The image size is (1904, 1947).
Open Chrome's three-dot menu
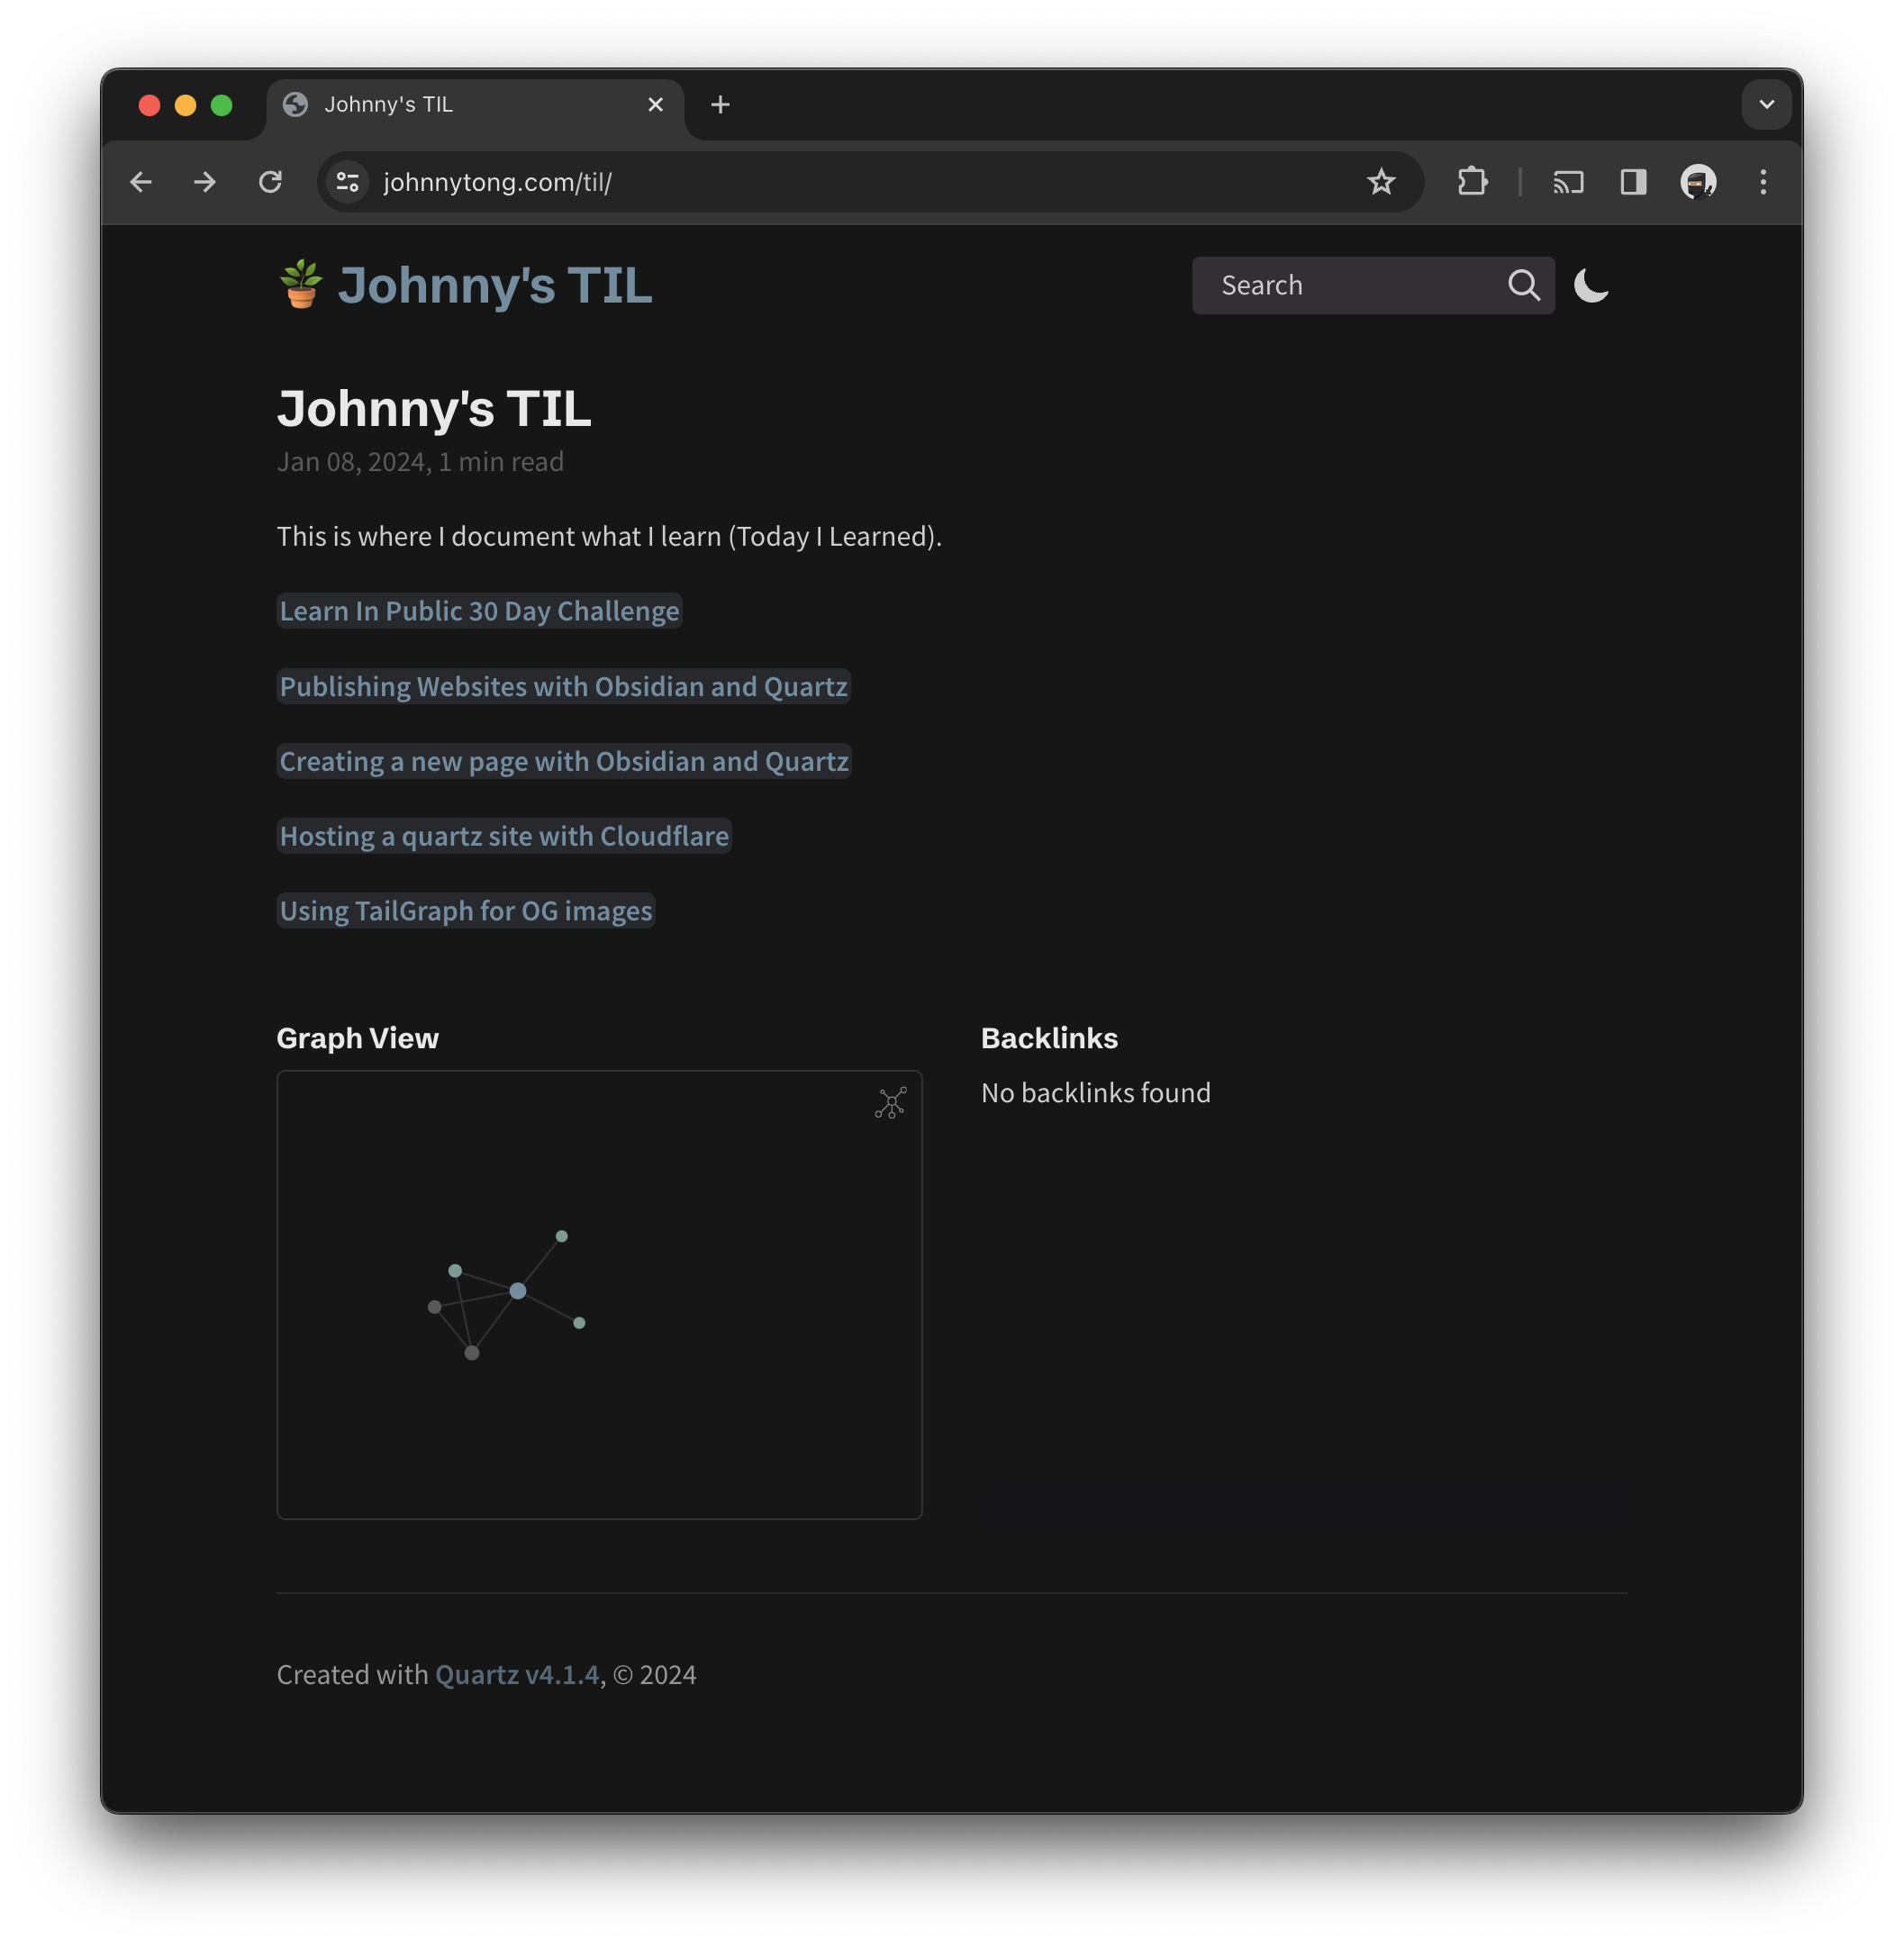(x=1763, y=182)
